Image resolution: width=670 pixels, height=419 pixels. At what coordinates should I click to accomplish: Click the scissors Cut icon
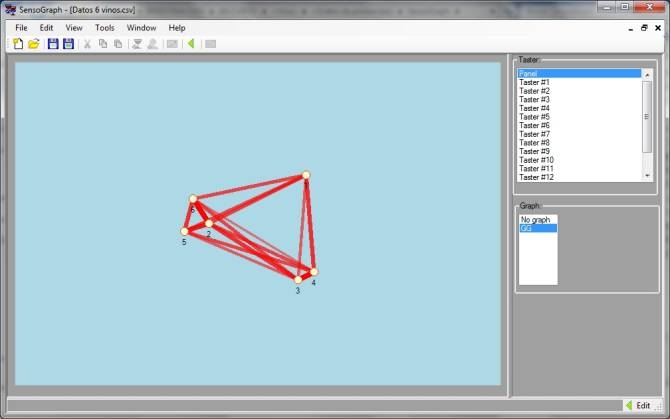(87, 44)
